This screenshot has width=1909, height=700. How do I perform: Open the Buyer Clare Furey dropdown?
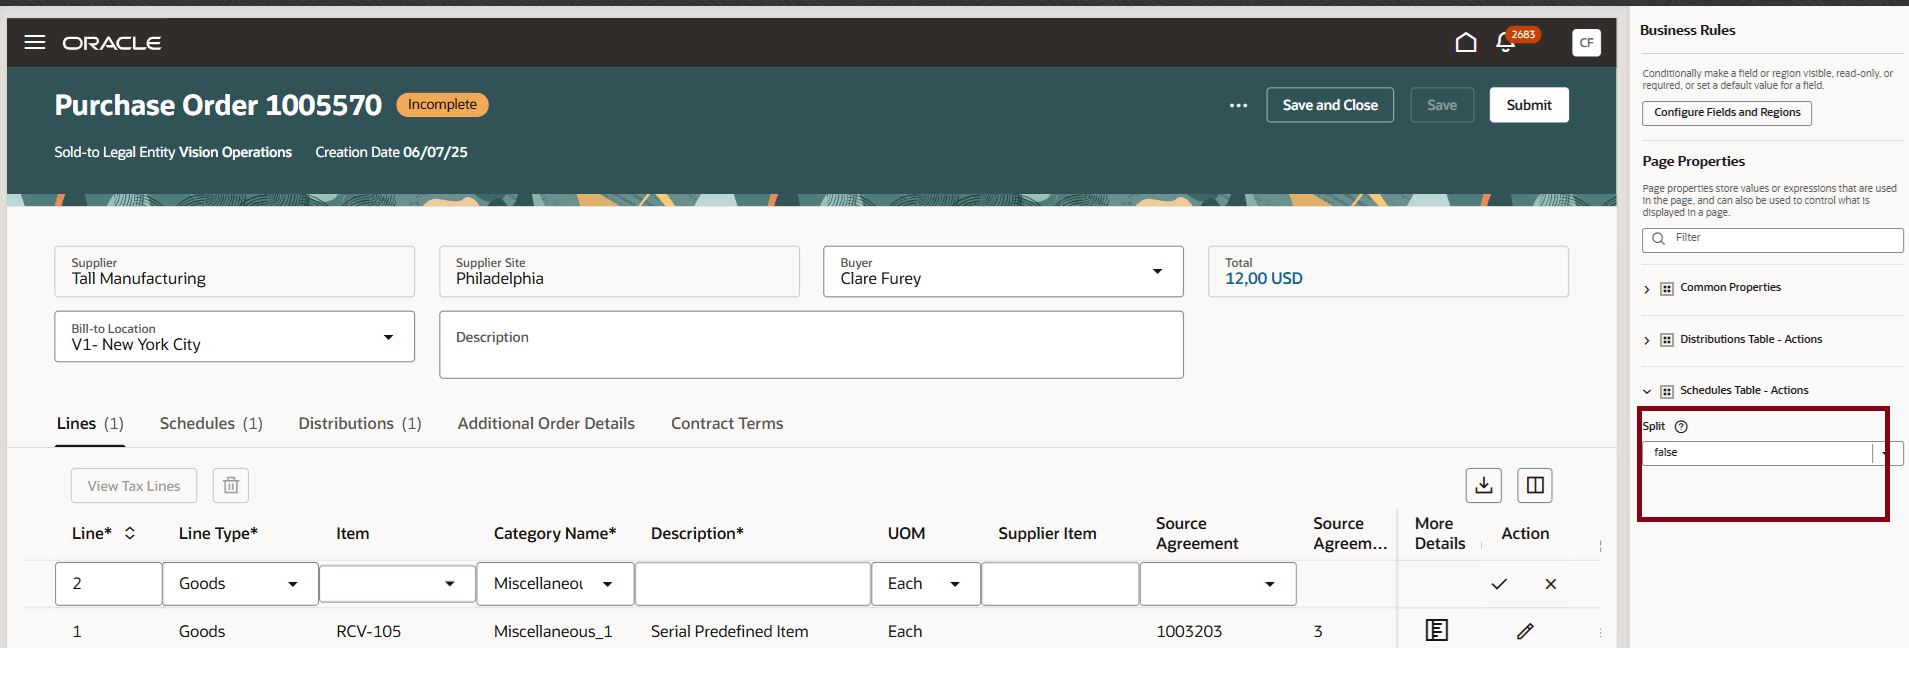[1157, 272]
